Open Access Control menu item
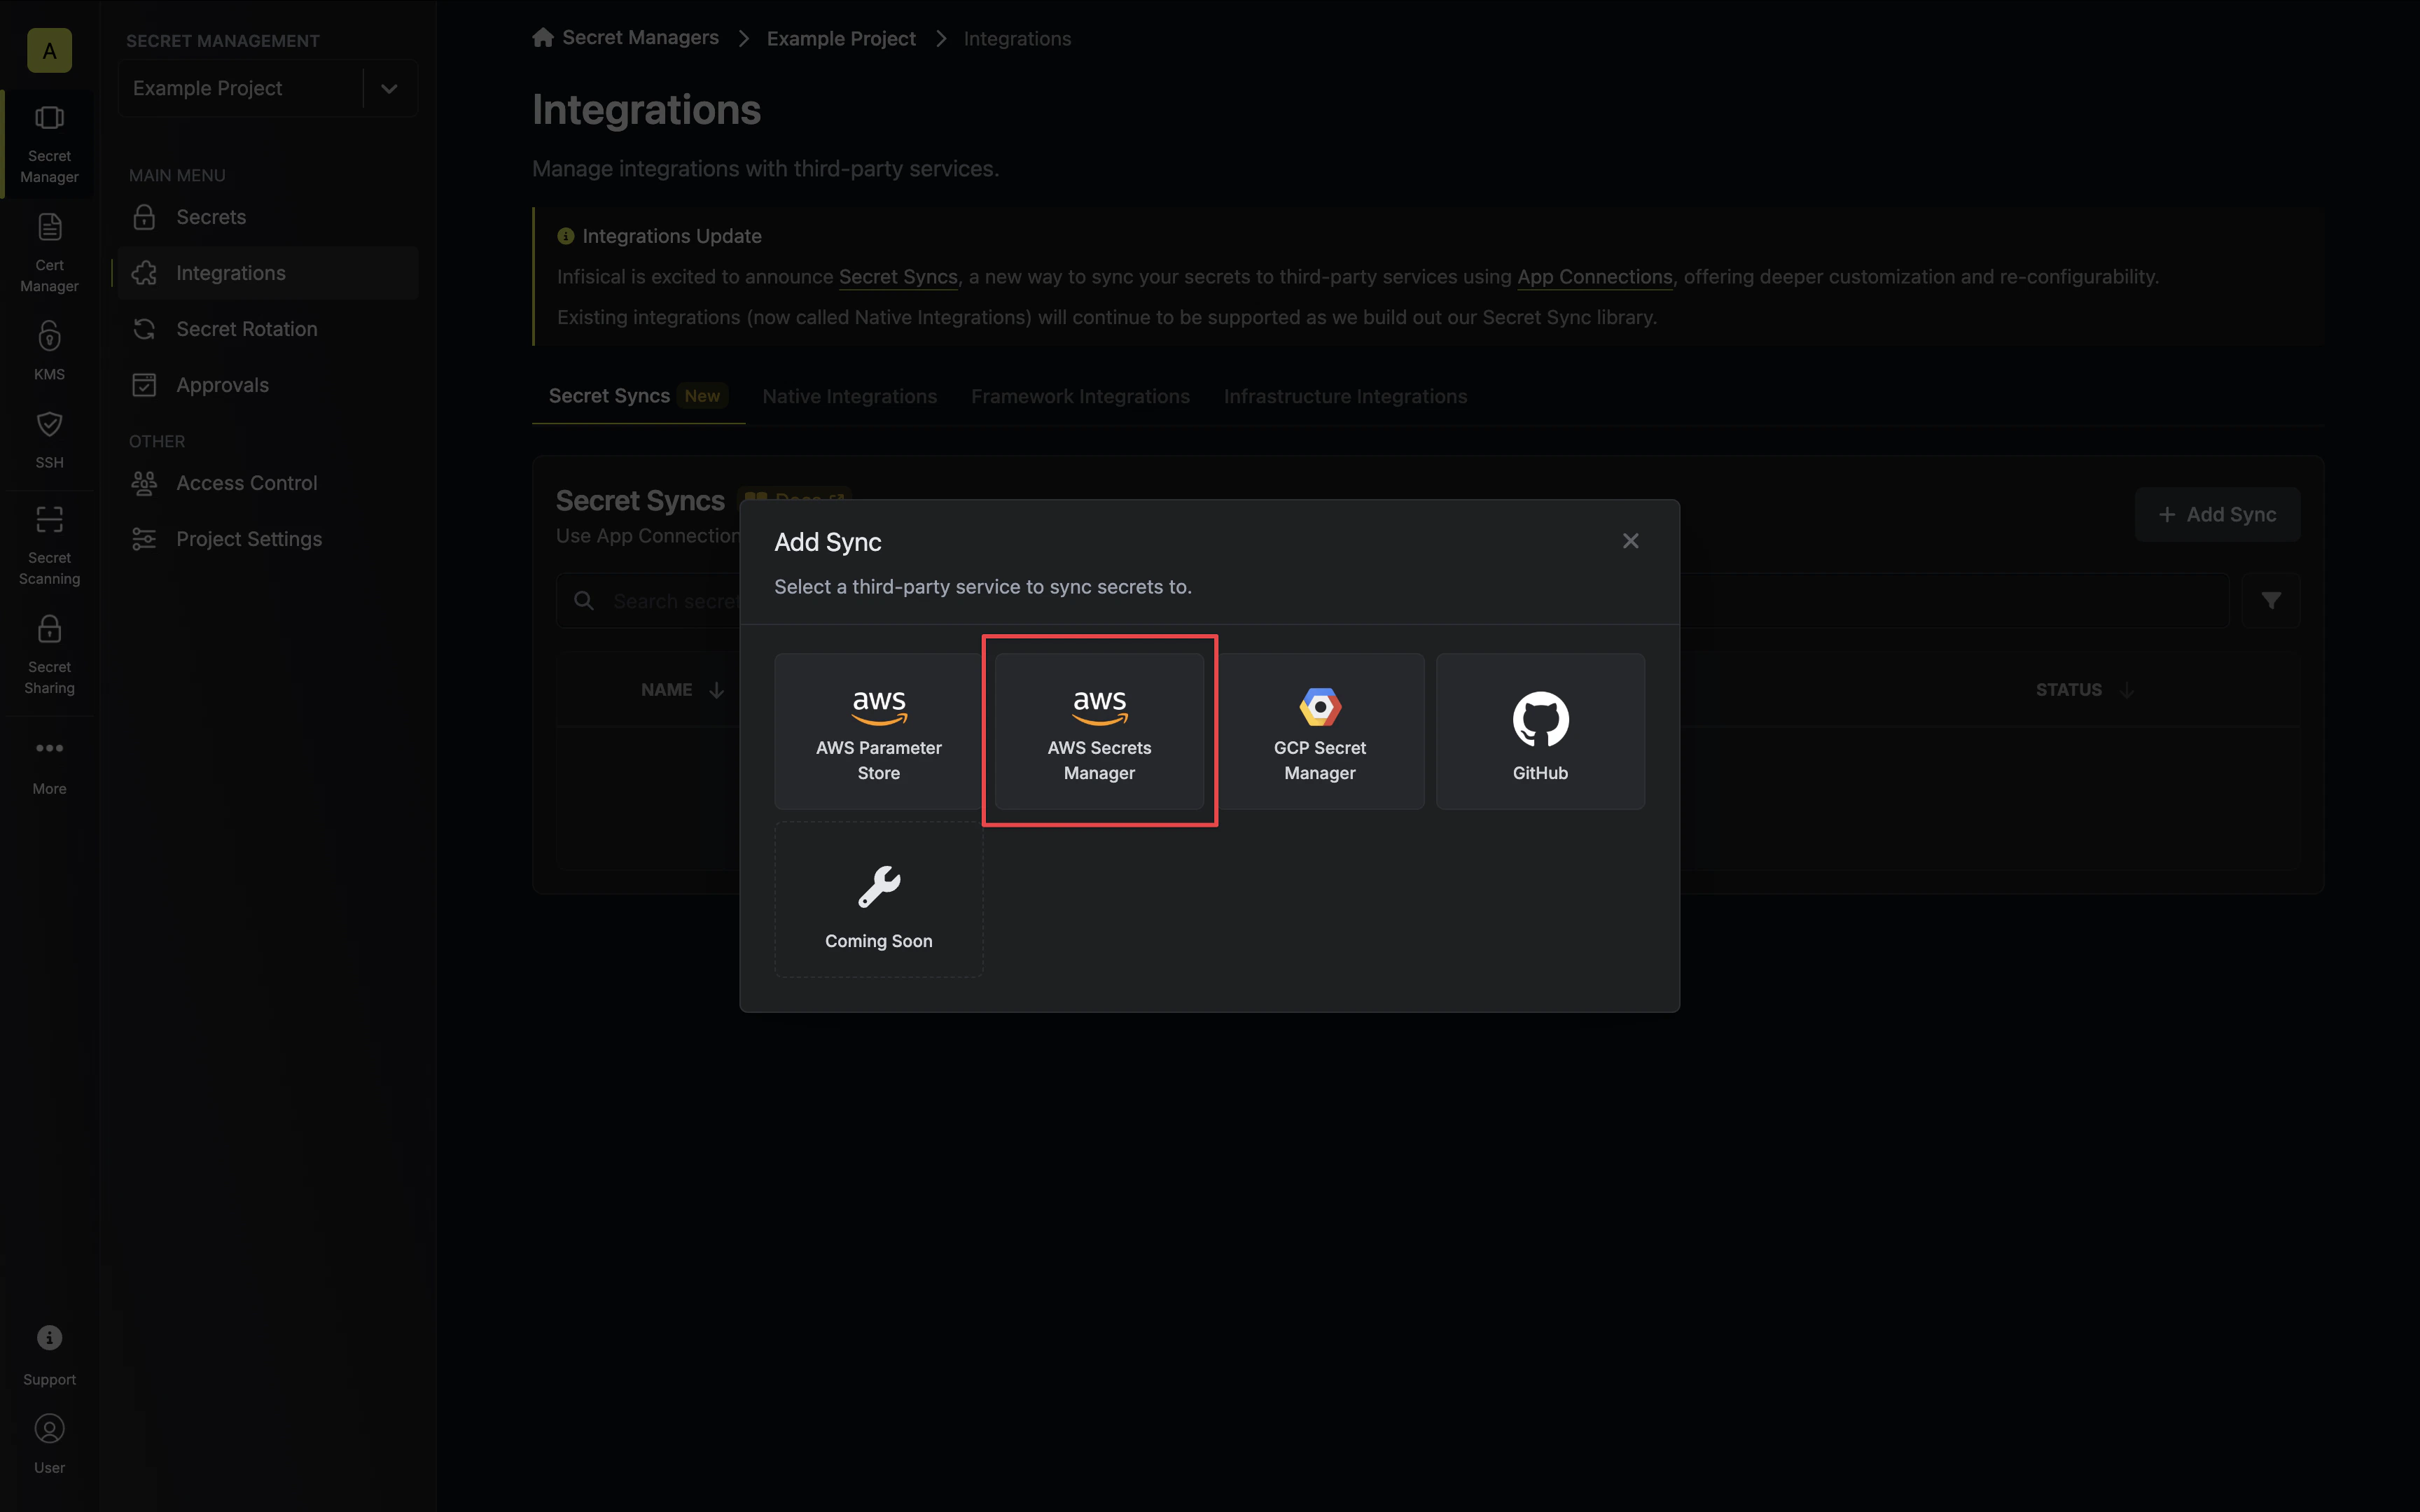Viewport: 2420px width, 1512px height. pos(268,483)
